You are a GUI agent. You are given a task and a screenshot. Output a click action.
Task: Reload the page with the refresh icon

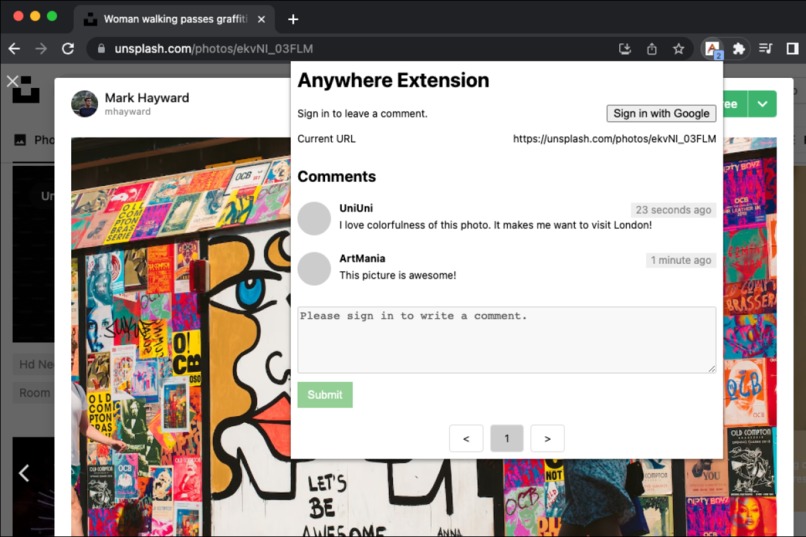[x=68, y=49]
